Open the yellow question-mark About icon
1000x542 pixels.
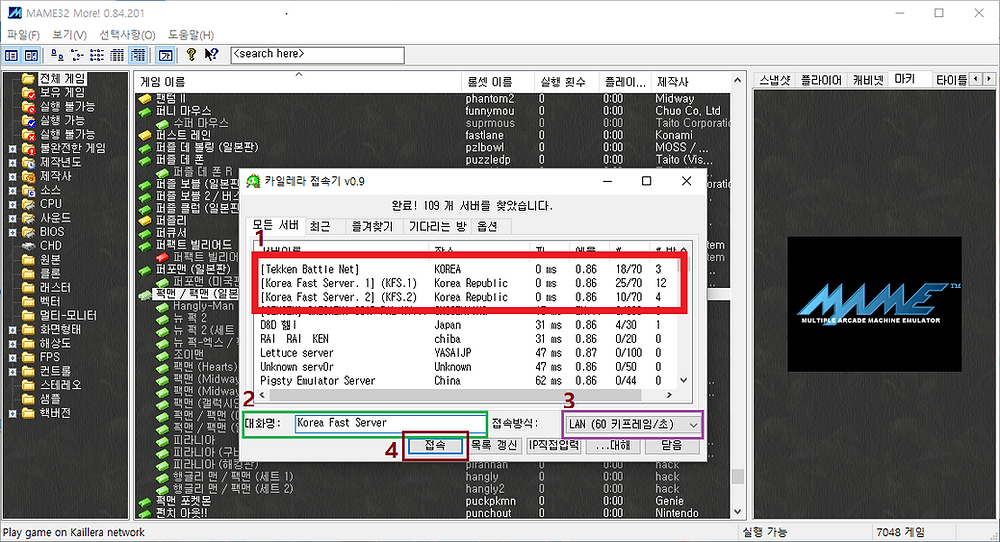pos(191,55)
